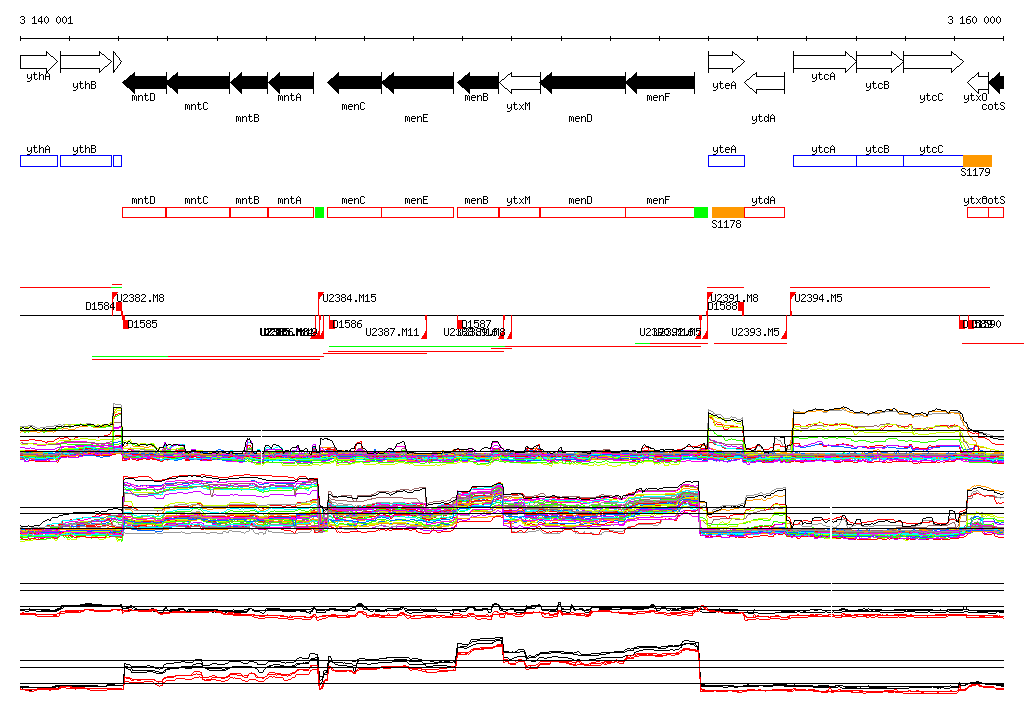Select the U2391.M8 marker label
The image size is (1024, 714).
734,299
